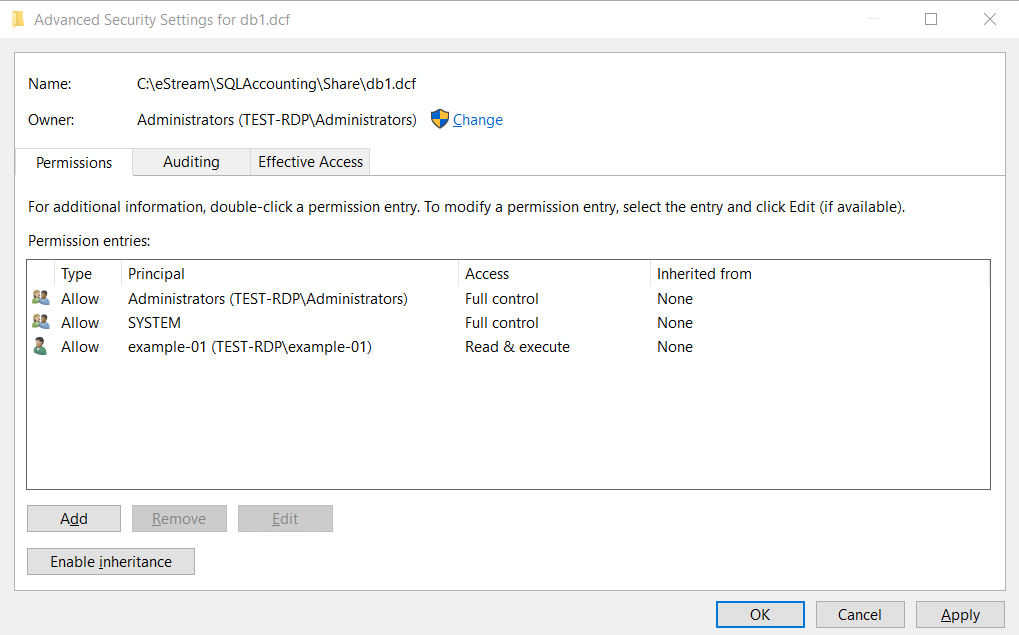Click the group icon for the SYSTEM entry
The height and width of the screenshot is (635, 1019).
(41, 322)
